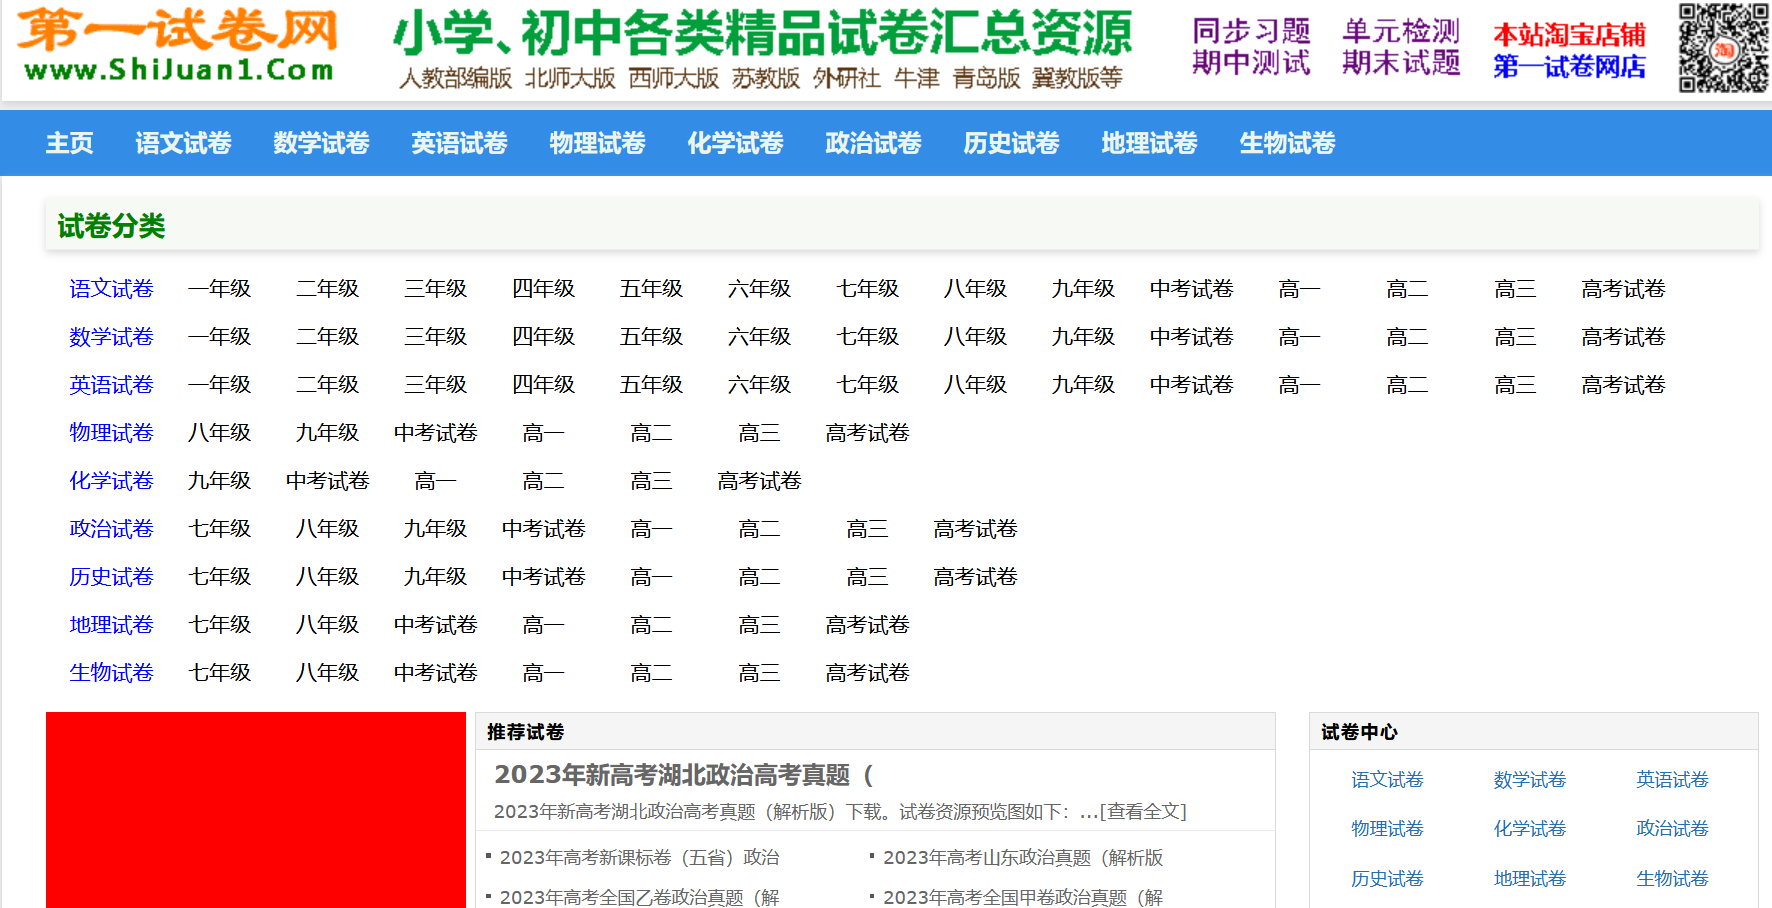Click 语文试卷 category row link
Viewport: 1772px width, 908px height.
tap(111, 289)
